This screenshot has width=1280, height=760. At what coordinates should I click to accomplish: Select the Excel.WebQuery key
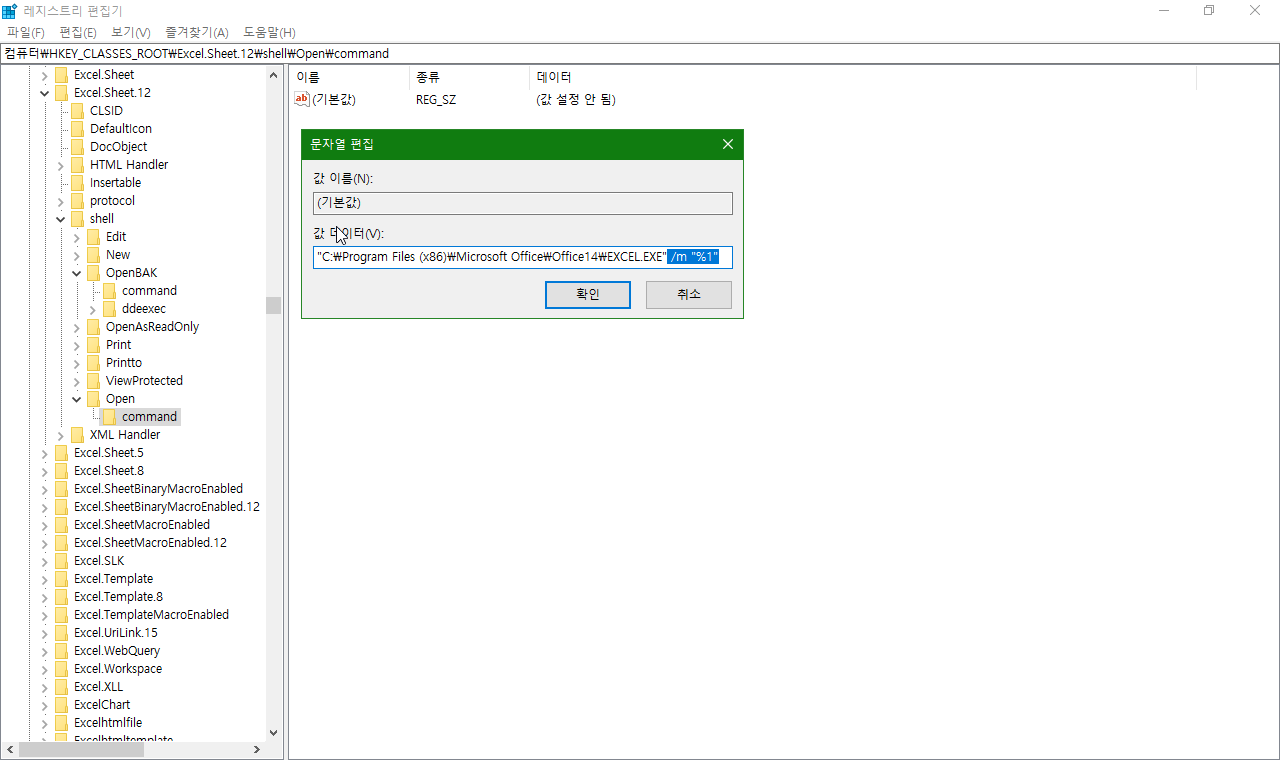tap(117, 651)
